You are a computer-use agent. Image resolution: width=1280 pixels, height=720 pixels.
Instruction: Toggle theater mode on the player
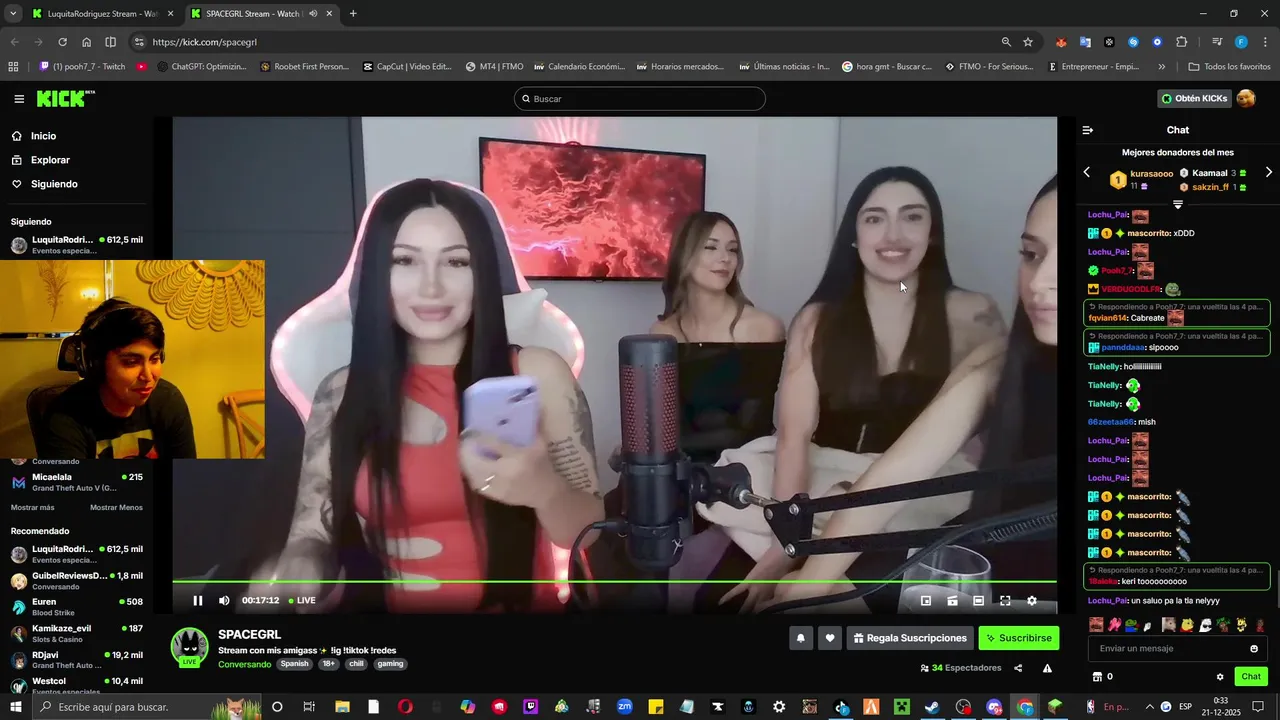tap(978, 601)
